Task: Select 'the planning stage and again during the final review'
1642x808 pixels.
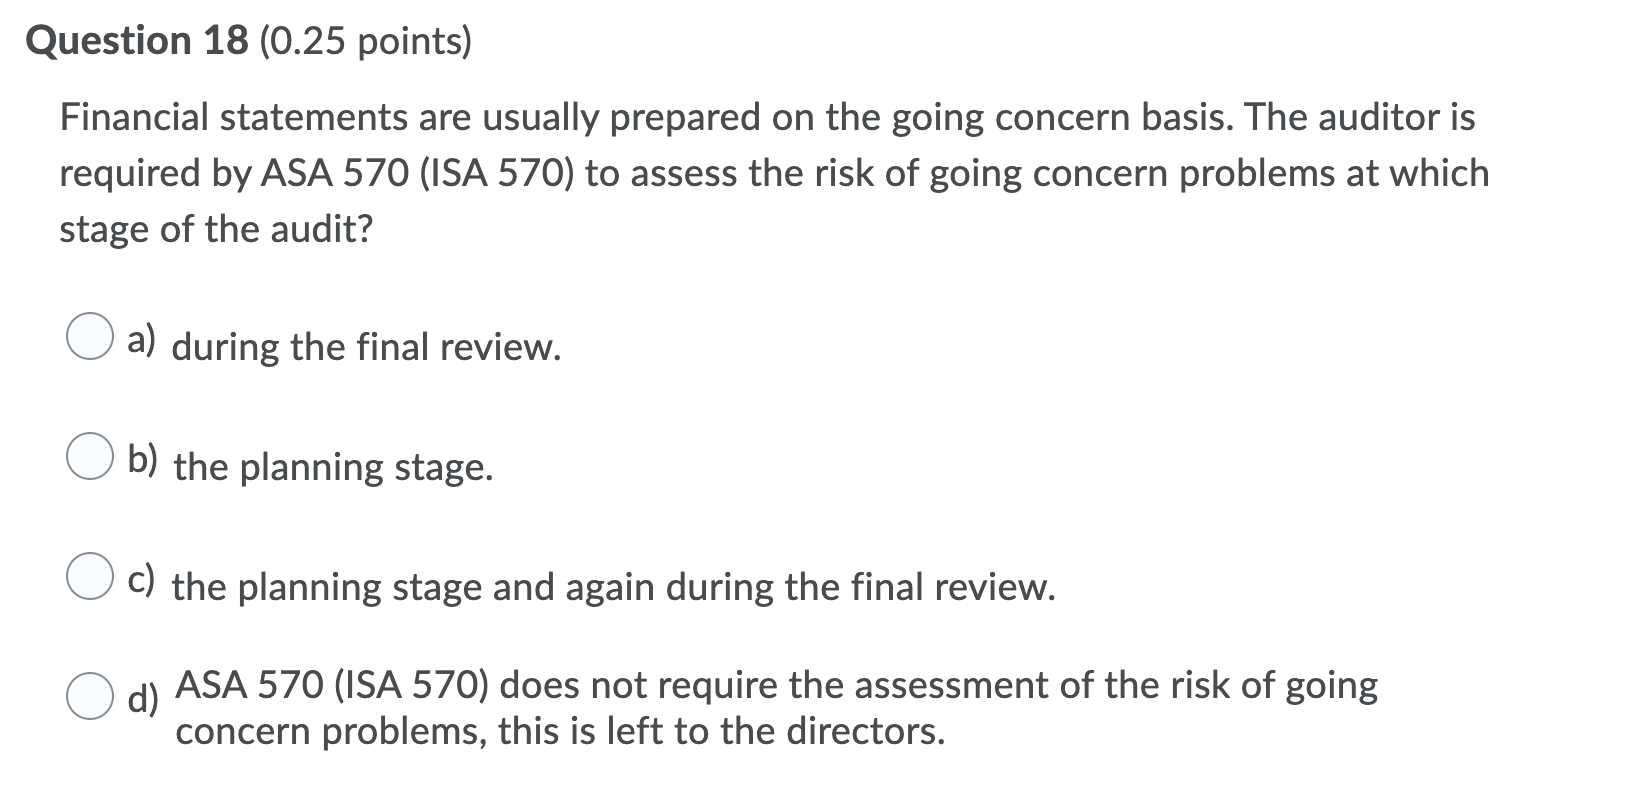Action: [x=613, y=588]
